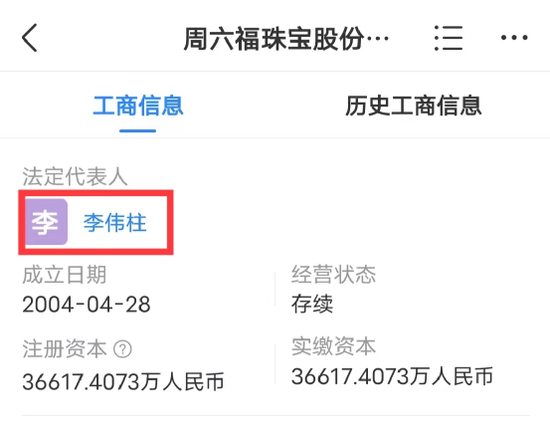Screen dimensions: 550x422
Task: Open the list menu icon
Action: [x=448, y=38]
